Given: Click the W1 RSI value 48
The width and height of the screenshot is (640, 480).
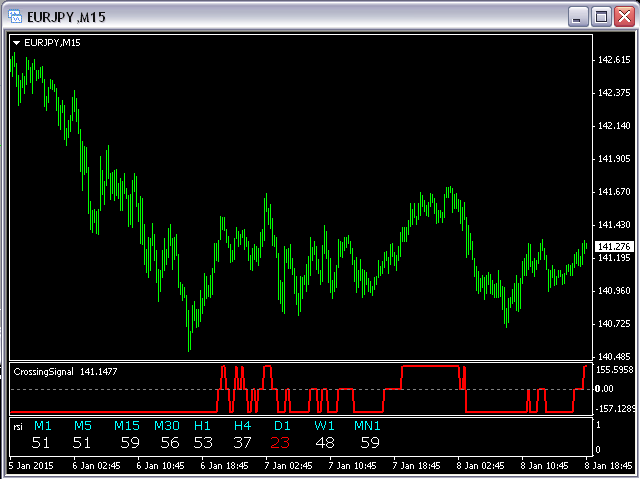Looking at the screenshot, I should pos(325,443).
